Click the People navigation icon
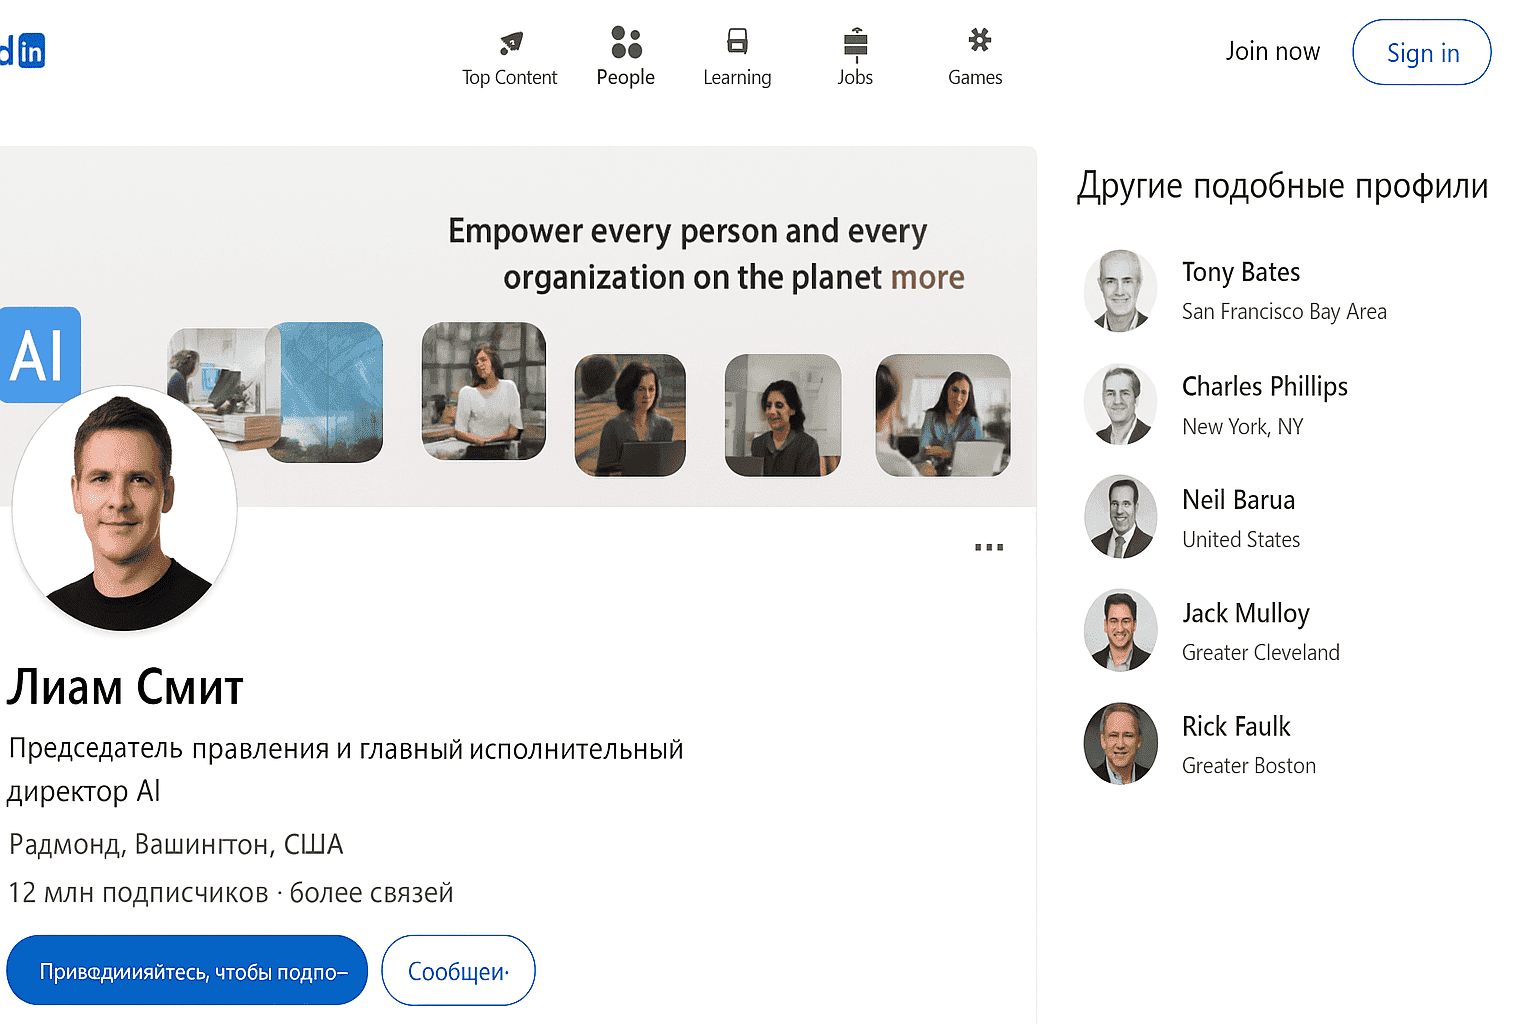 tap(625, 42)
